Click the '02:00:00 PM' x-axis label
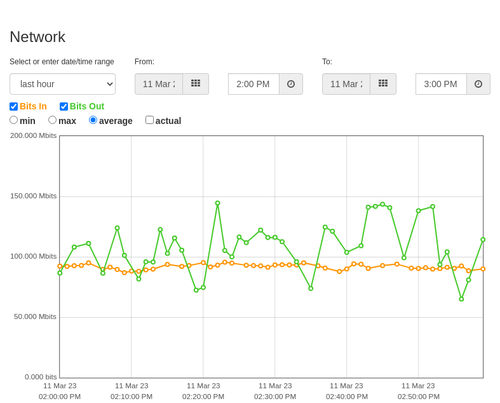 click(60, 397)
